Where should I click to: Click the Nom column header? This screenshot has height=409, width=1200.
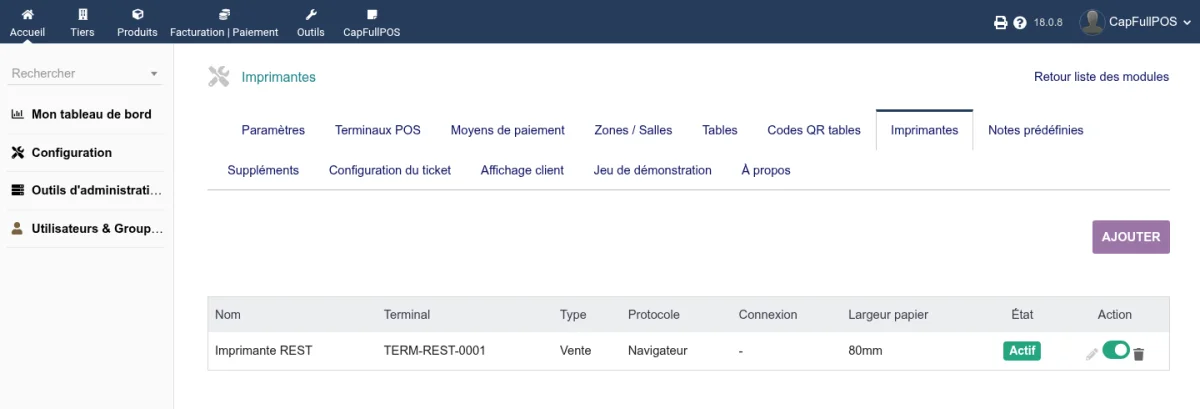228,314
